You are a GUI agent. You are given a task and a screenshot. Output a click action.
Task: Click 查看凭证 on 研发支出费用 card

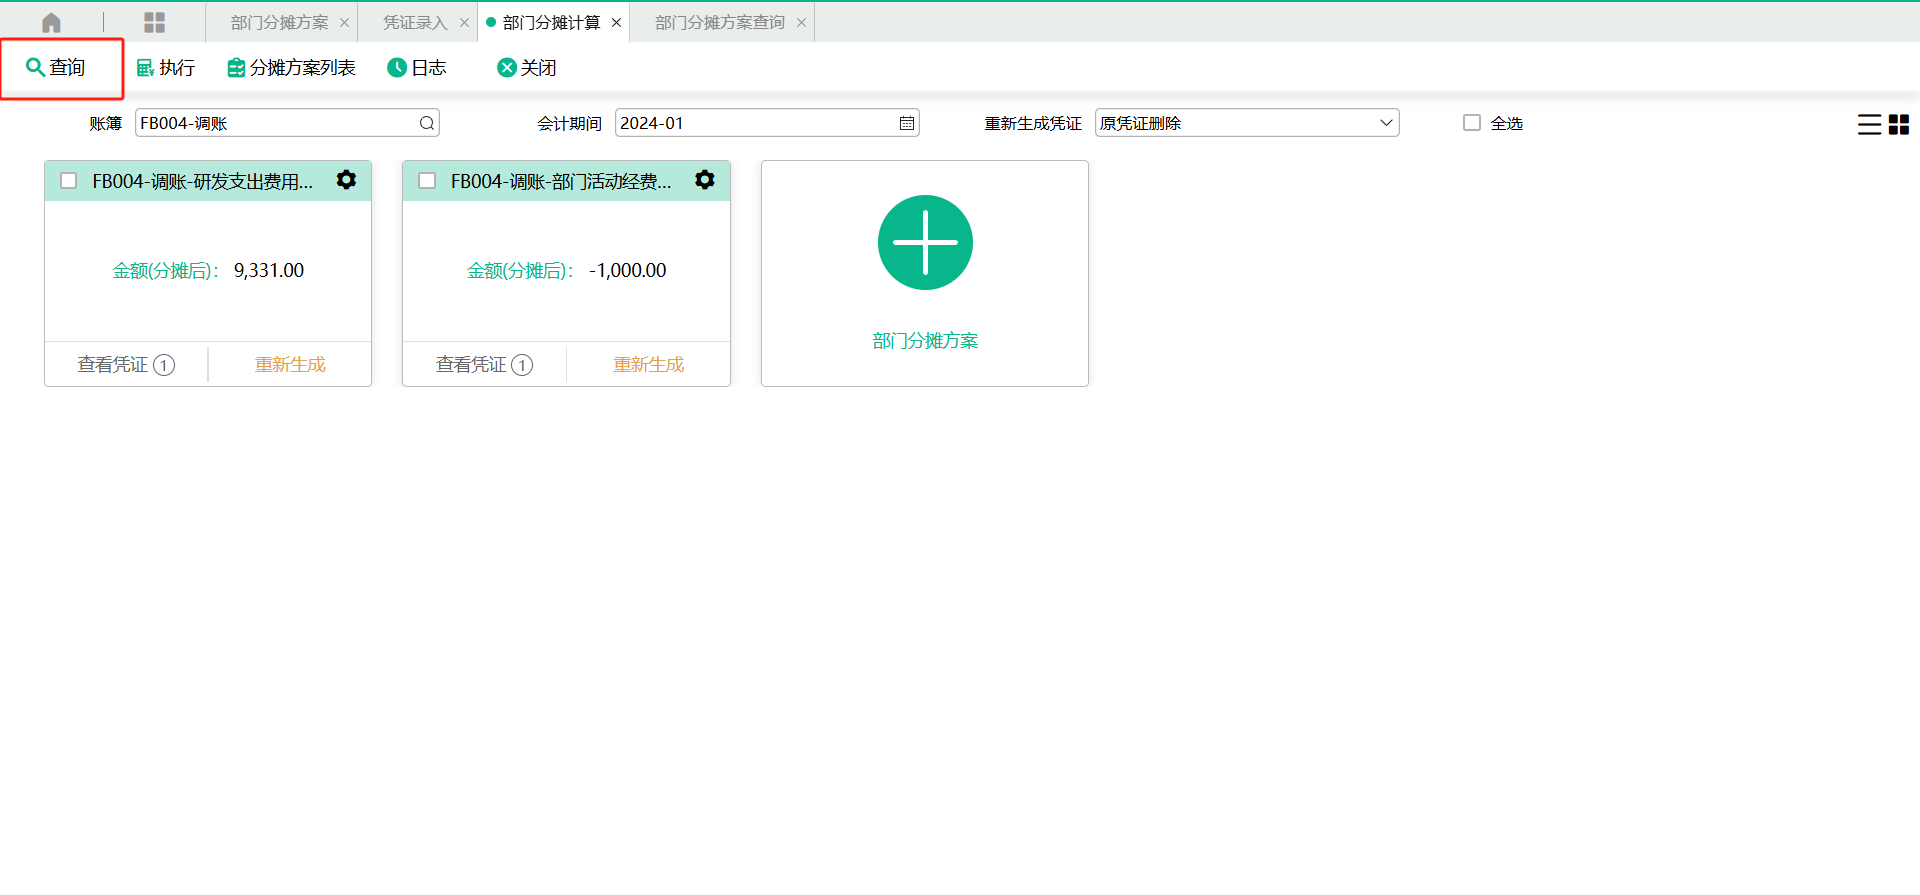tap(126, 365)
